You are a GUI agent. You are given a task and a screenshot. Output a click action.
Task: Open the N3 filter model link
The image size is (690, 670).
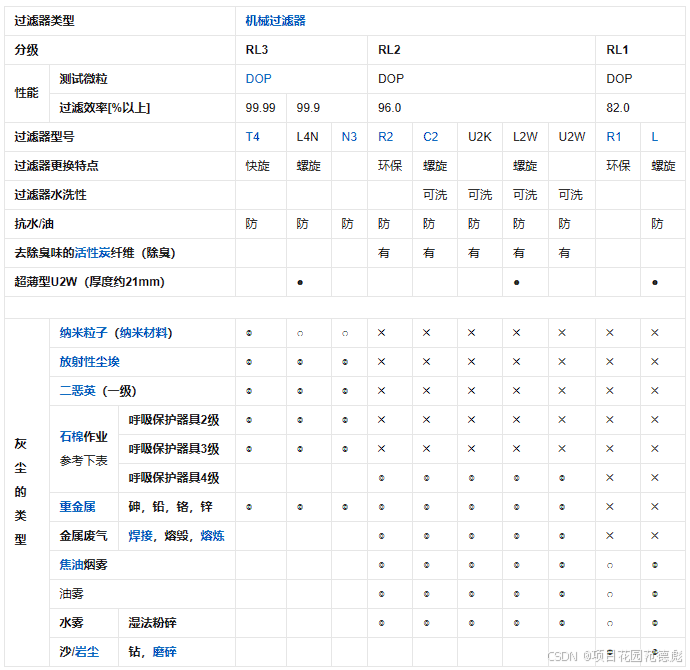[x=349, y=137]
